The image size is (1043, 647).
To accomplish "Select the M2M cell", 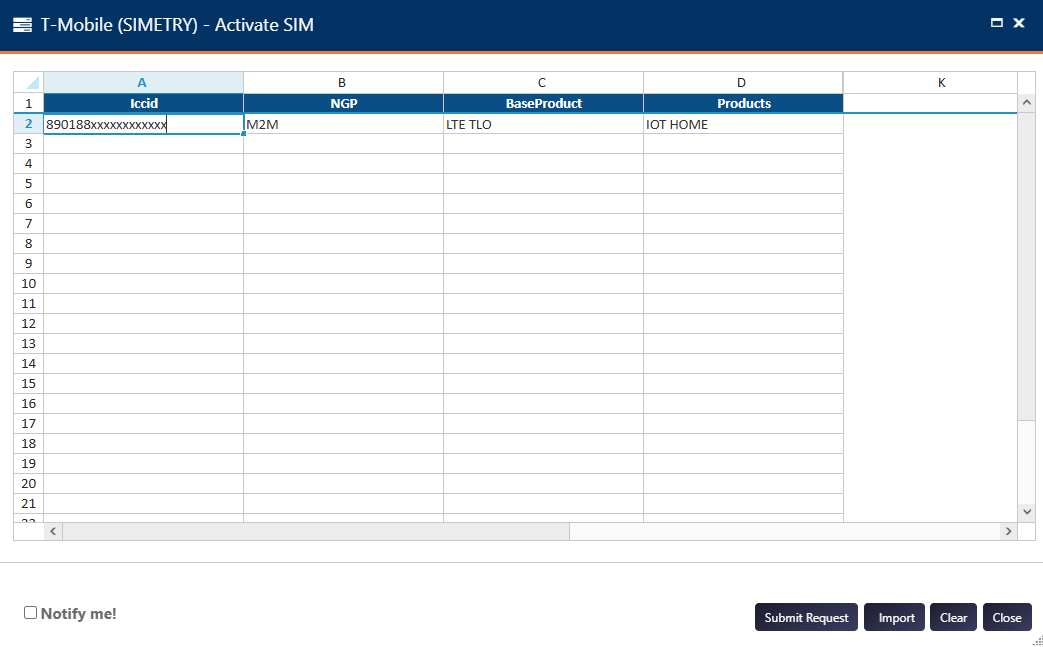I will [x=343, y=124].
